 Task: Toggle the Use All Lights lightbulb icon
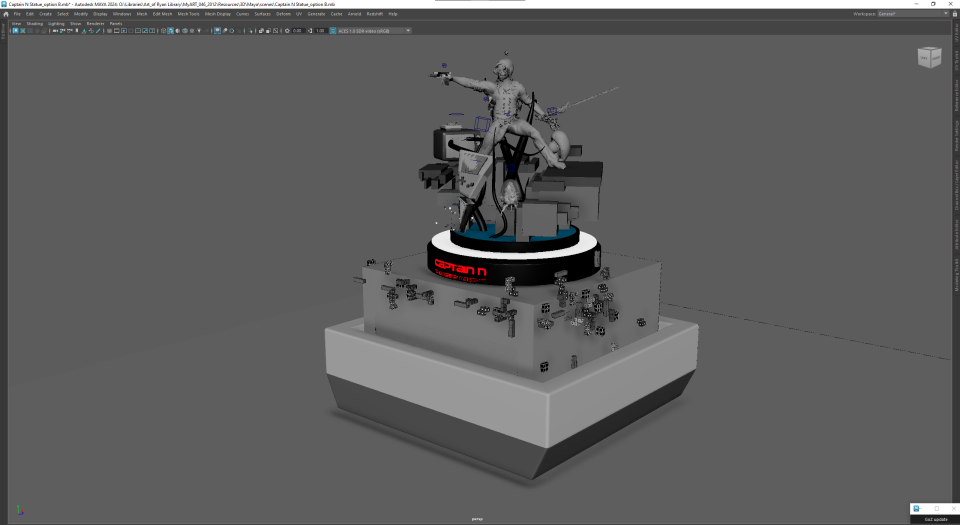pyautogui.click(x=199, y=31)
